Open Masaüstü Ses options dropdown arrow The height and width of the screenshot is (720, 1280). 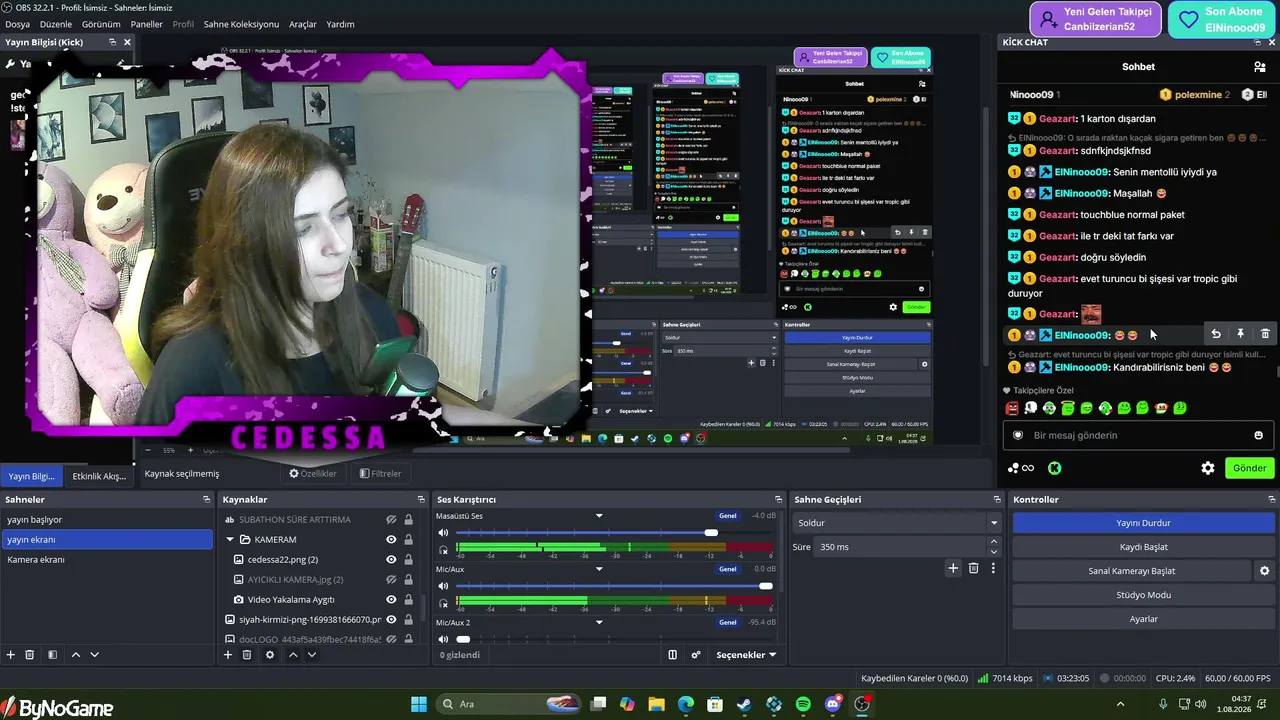coord(599,516)
